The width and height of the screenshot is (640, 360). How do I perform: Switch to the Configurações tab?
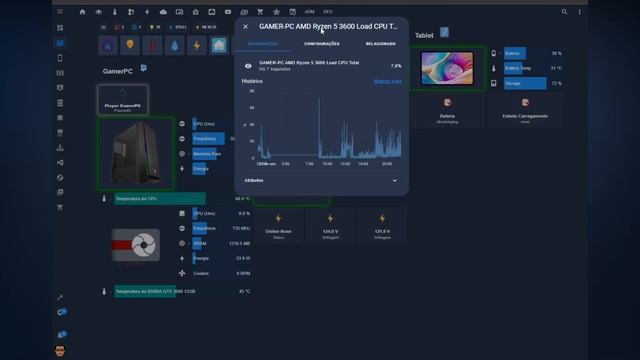[322, 44]
